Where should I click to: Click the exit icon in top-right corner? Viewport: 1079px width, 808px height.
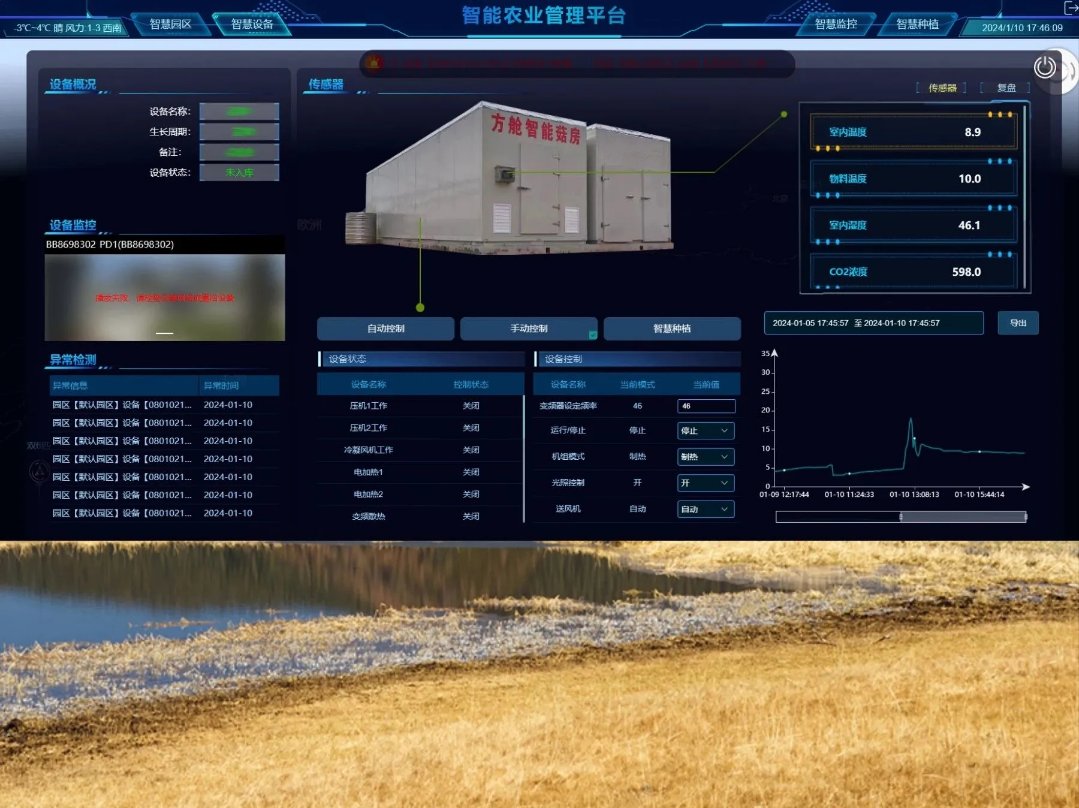coord(1069,8)
